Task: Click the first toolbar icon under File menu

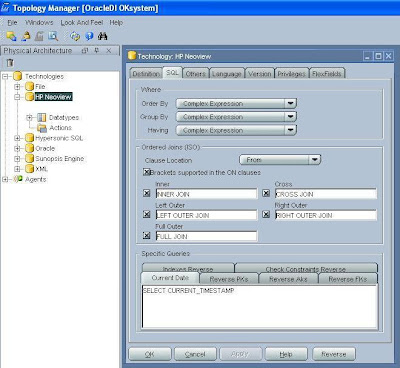Action: (x=11, y=36)
